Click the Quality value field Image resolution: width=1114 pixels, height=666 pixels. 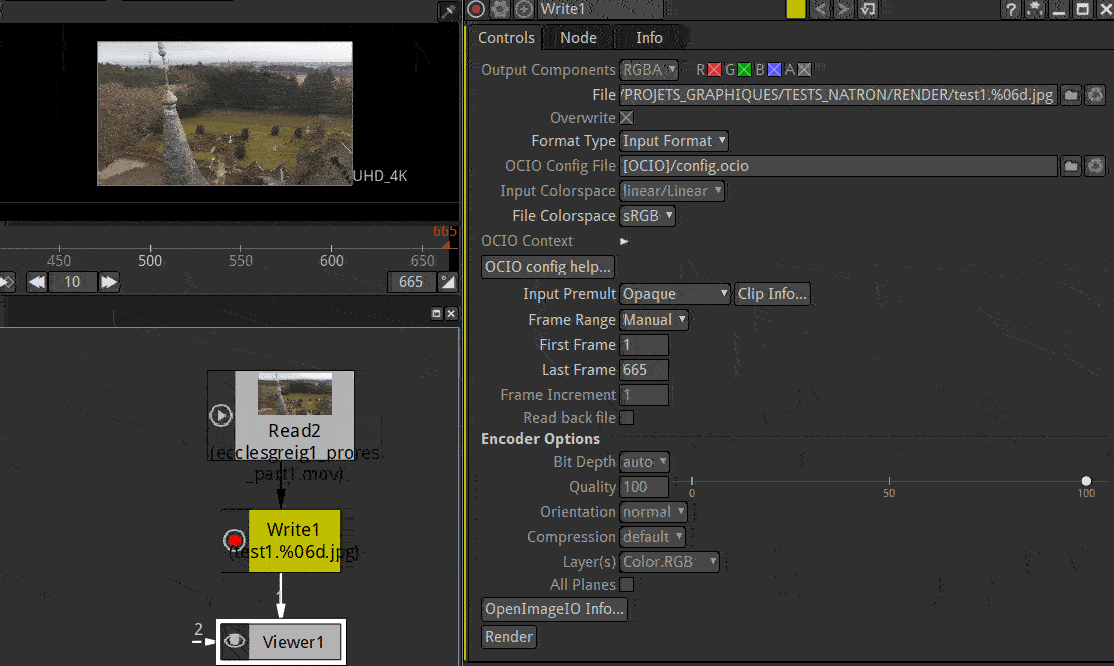click(644, 487)
